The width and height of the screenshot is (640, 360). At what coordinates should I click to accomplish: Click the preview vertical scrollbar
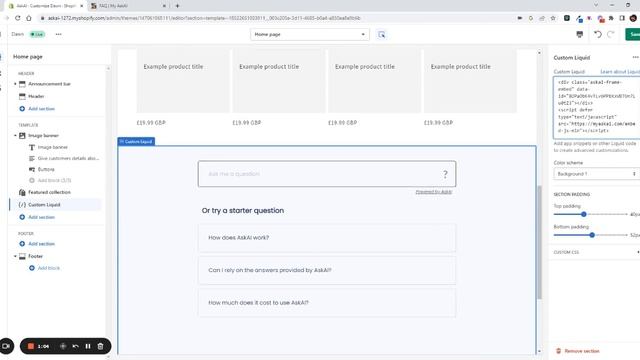coord(539,242)
